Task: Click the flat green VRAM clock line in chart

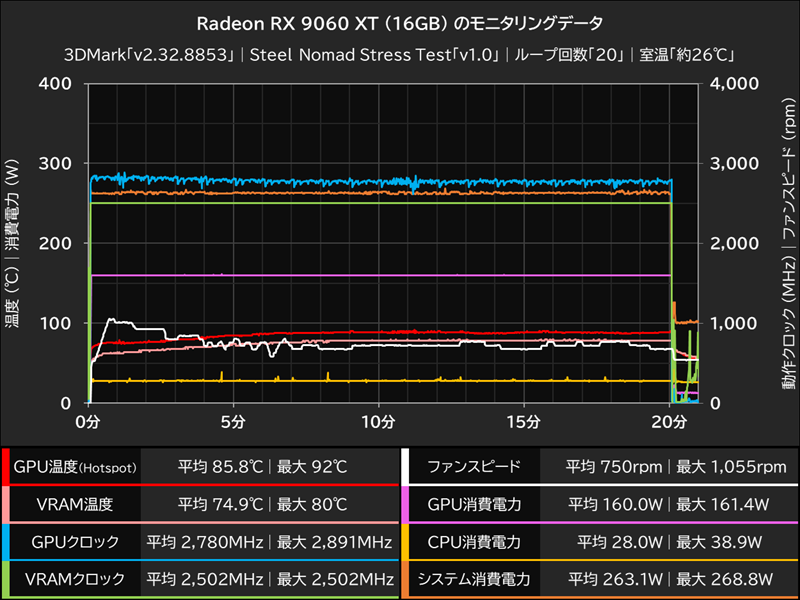Action: pos(380,203)
